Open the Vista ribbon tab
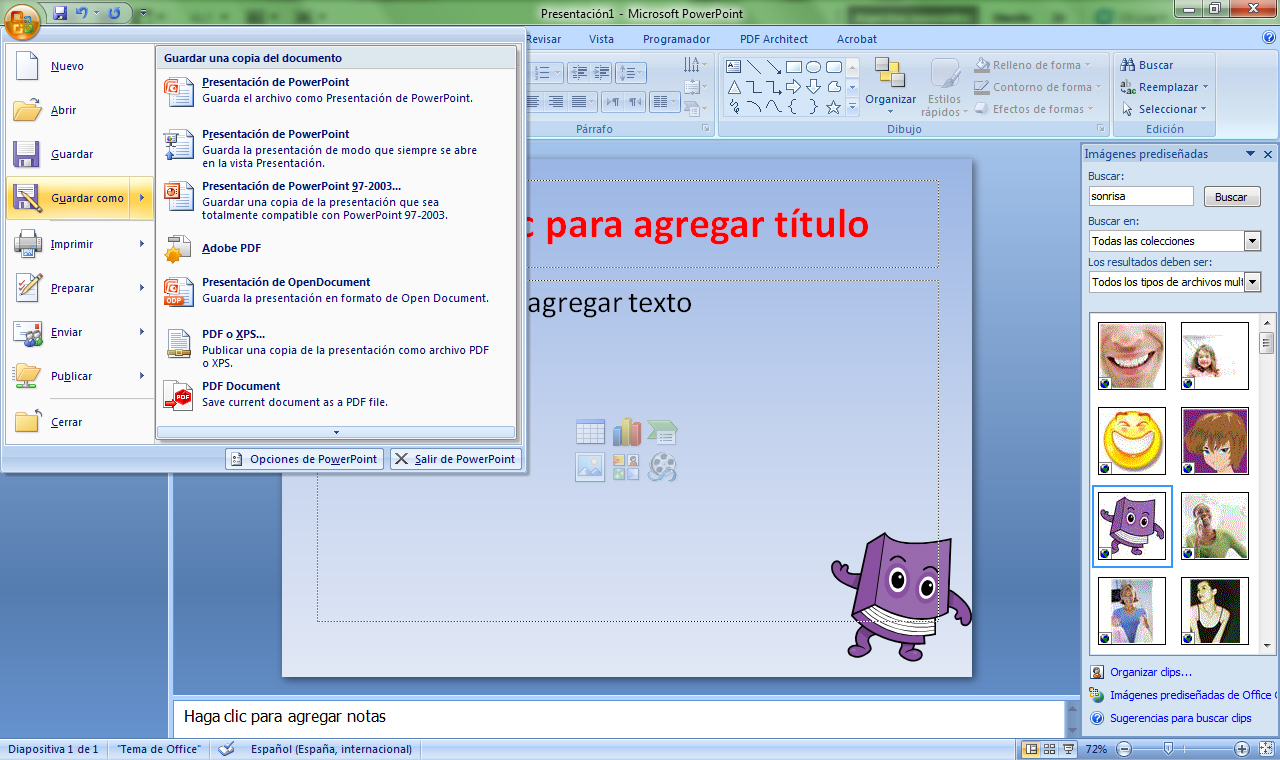1280x760 pixels. coord(601,39)
